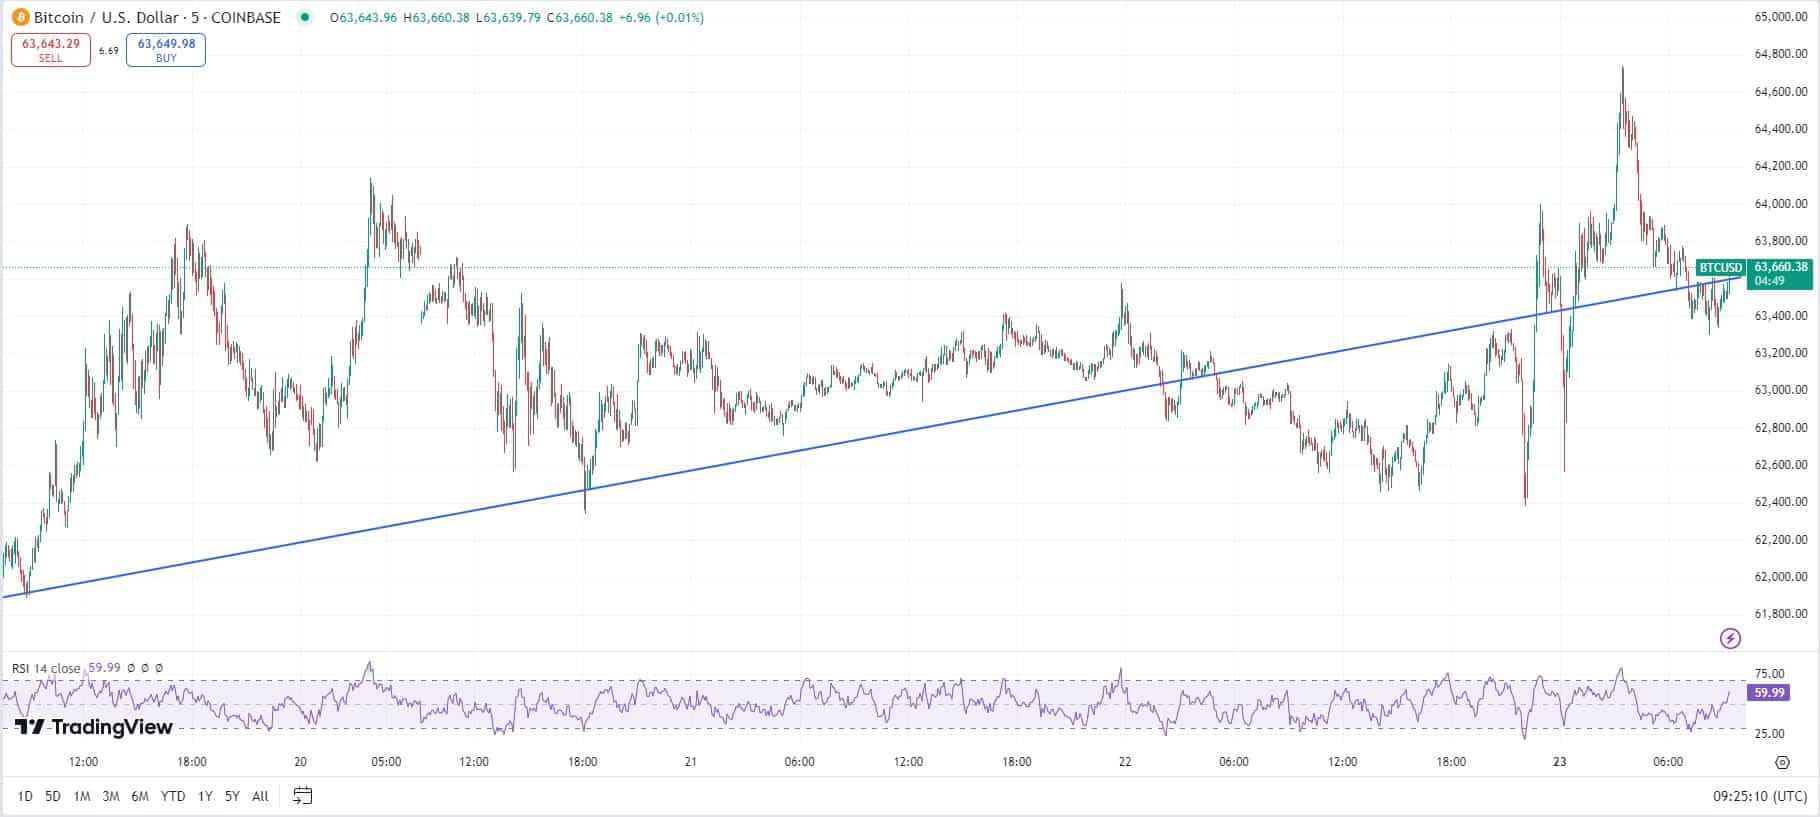1820x817 pixels.
Task: Click the 23 date label on time axis
Action: click(1560, 762)
